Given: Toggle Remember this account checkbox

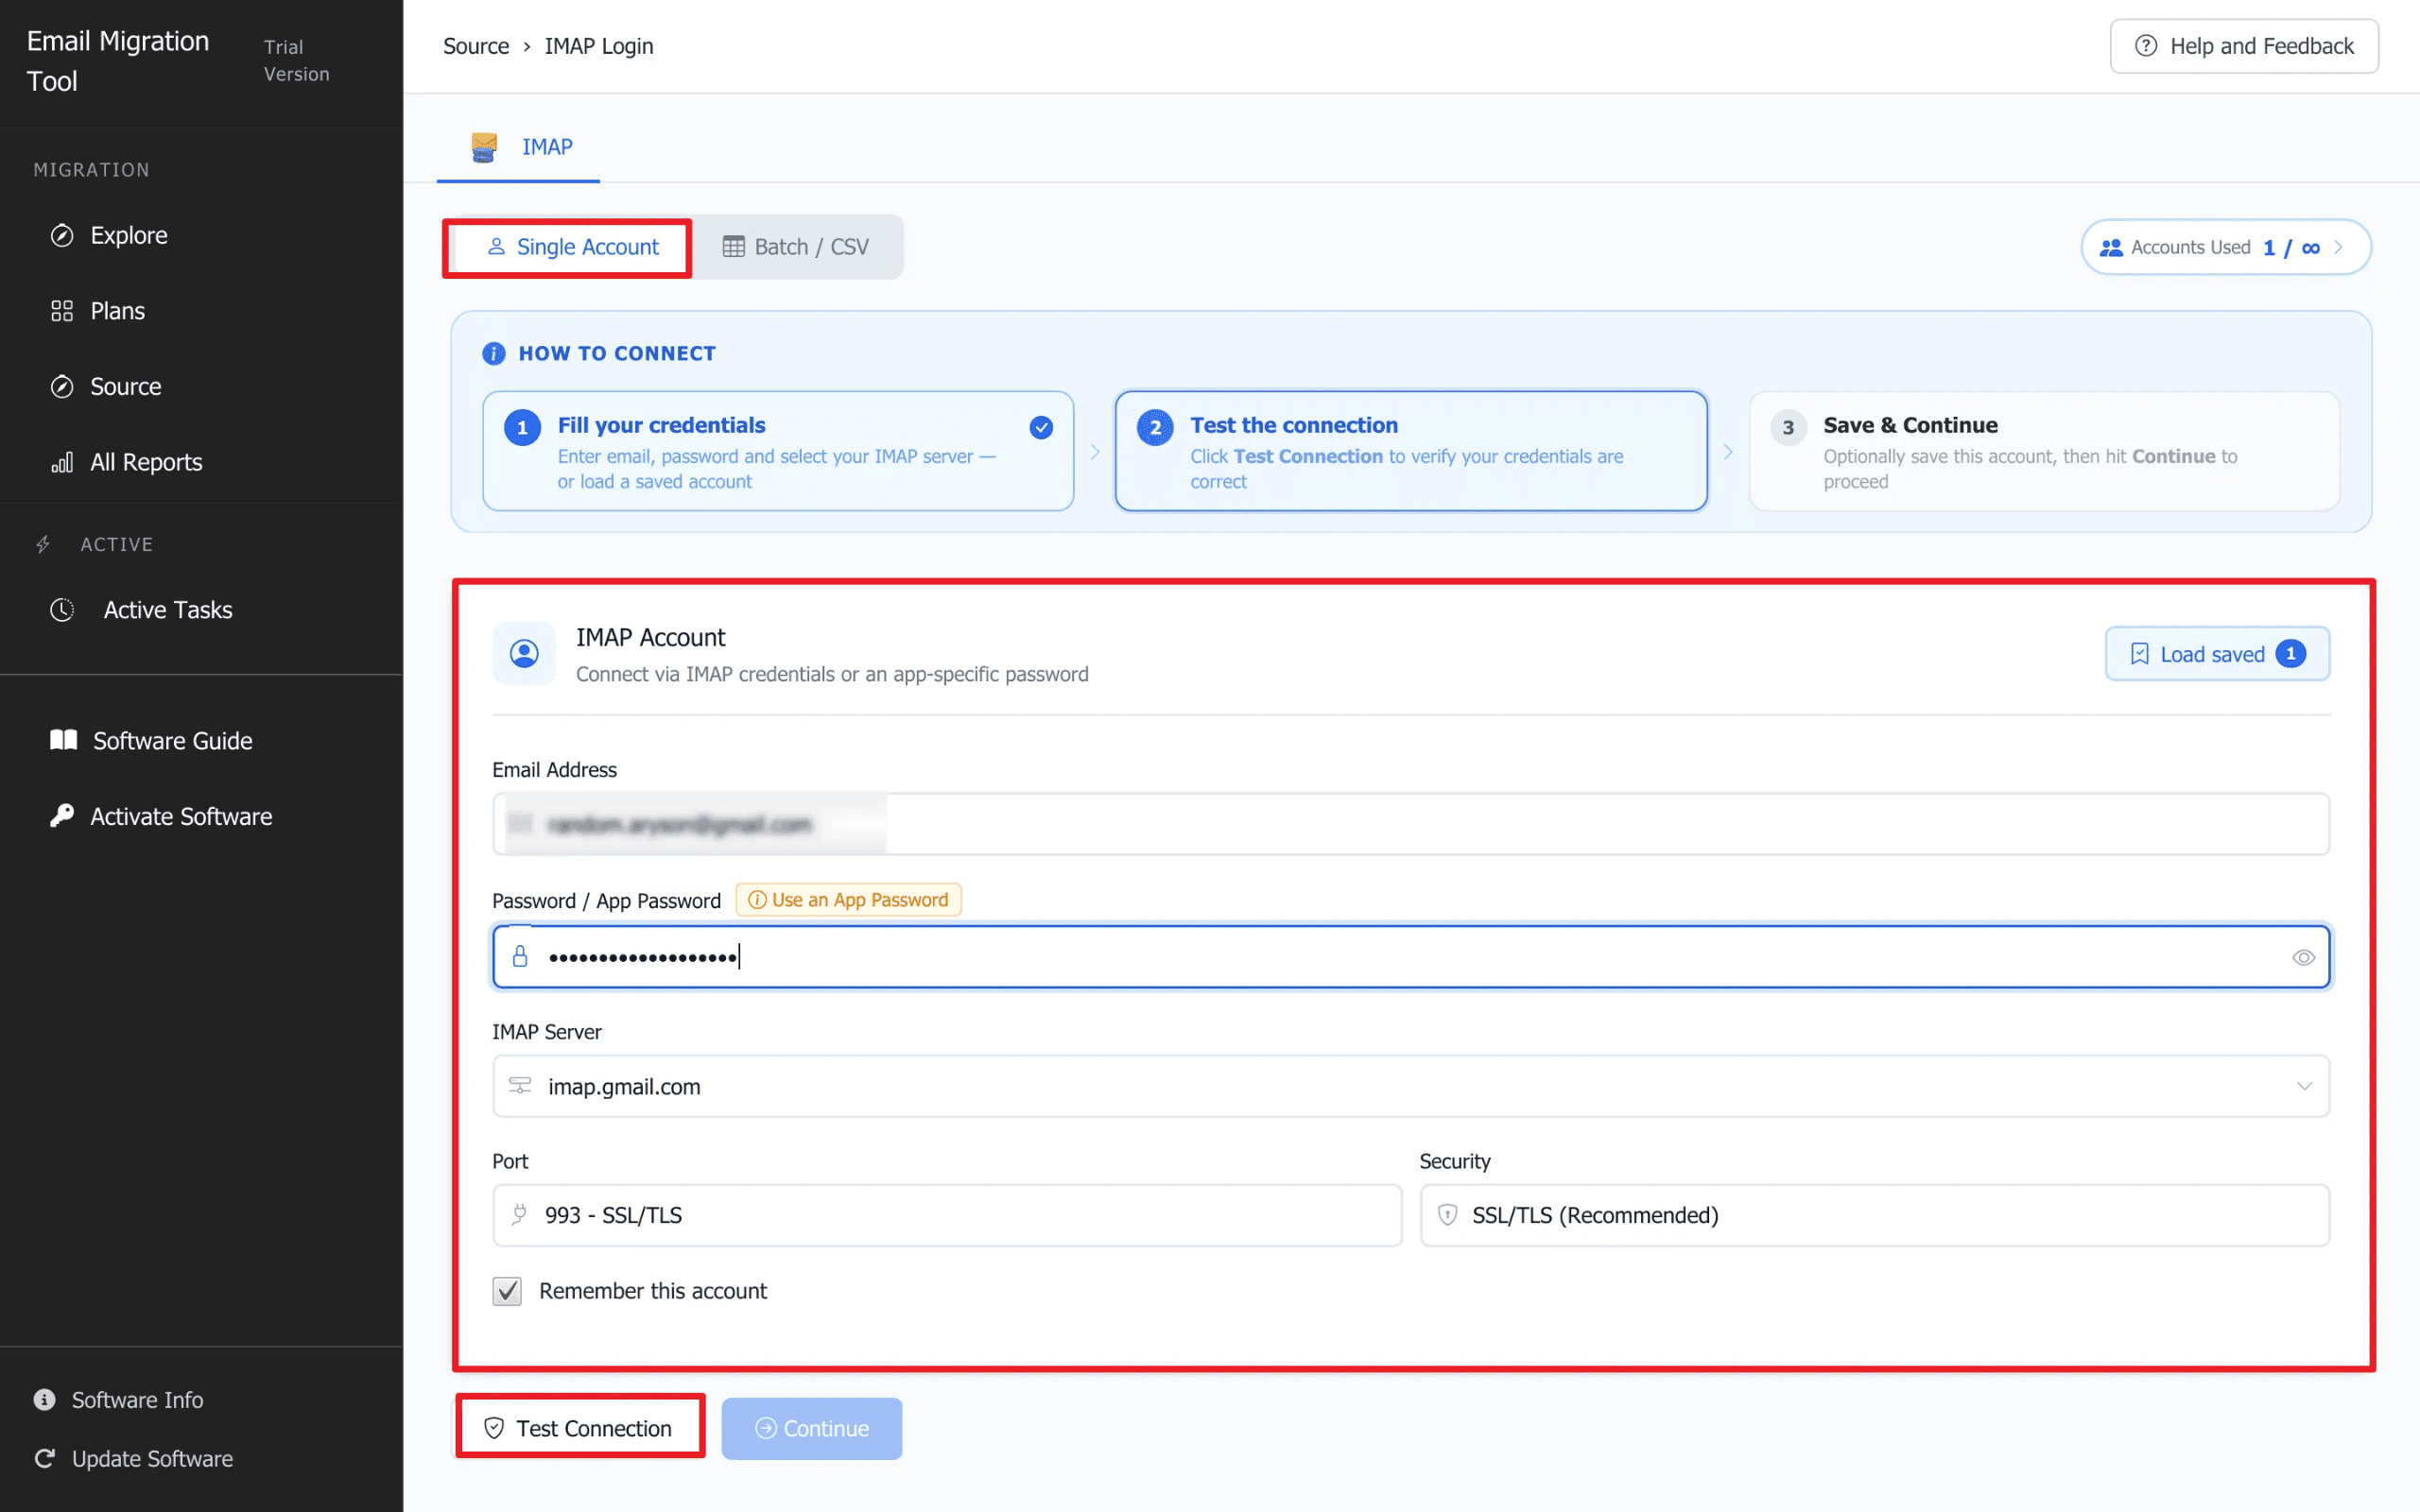Looking at the screenshot, I should (507, 1291).
